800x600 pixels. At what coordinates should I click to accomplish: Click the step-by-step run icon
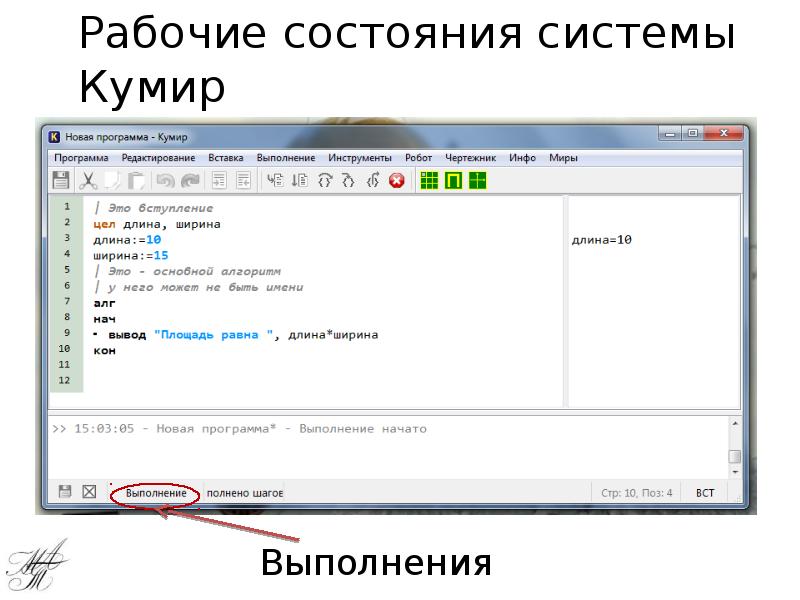tap(300, 180)
